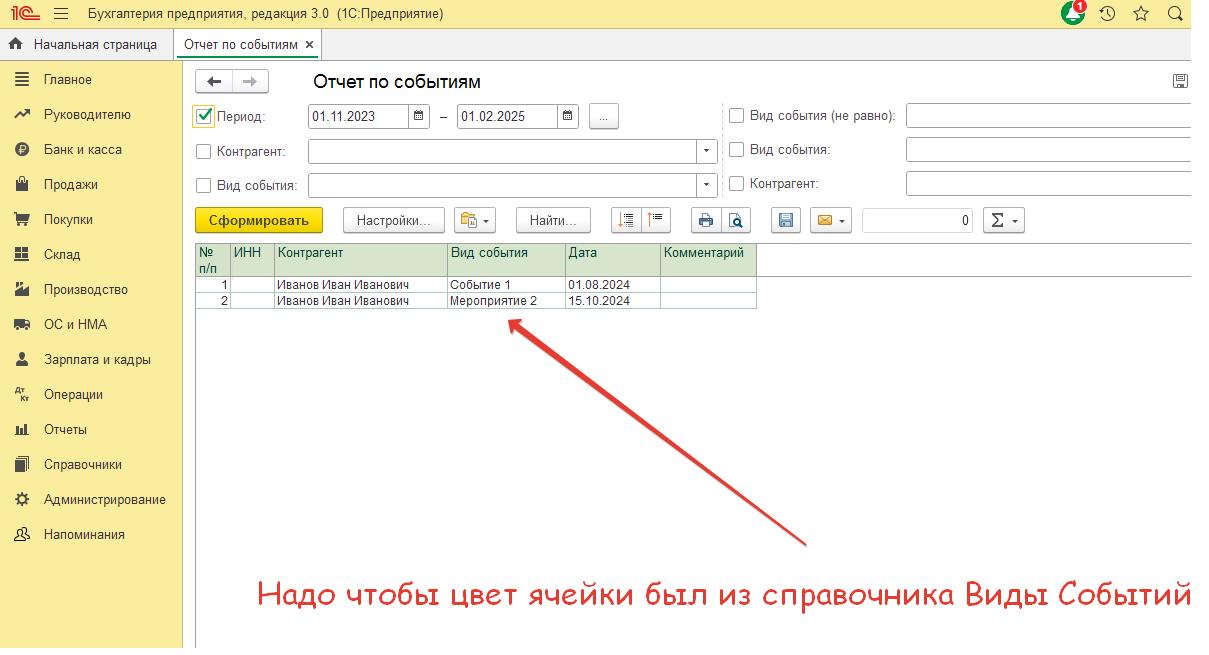
Task: Open favorites star icon
Action: pos(1141,14)
